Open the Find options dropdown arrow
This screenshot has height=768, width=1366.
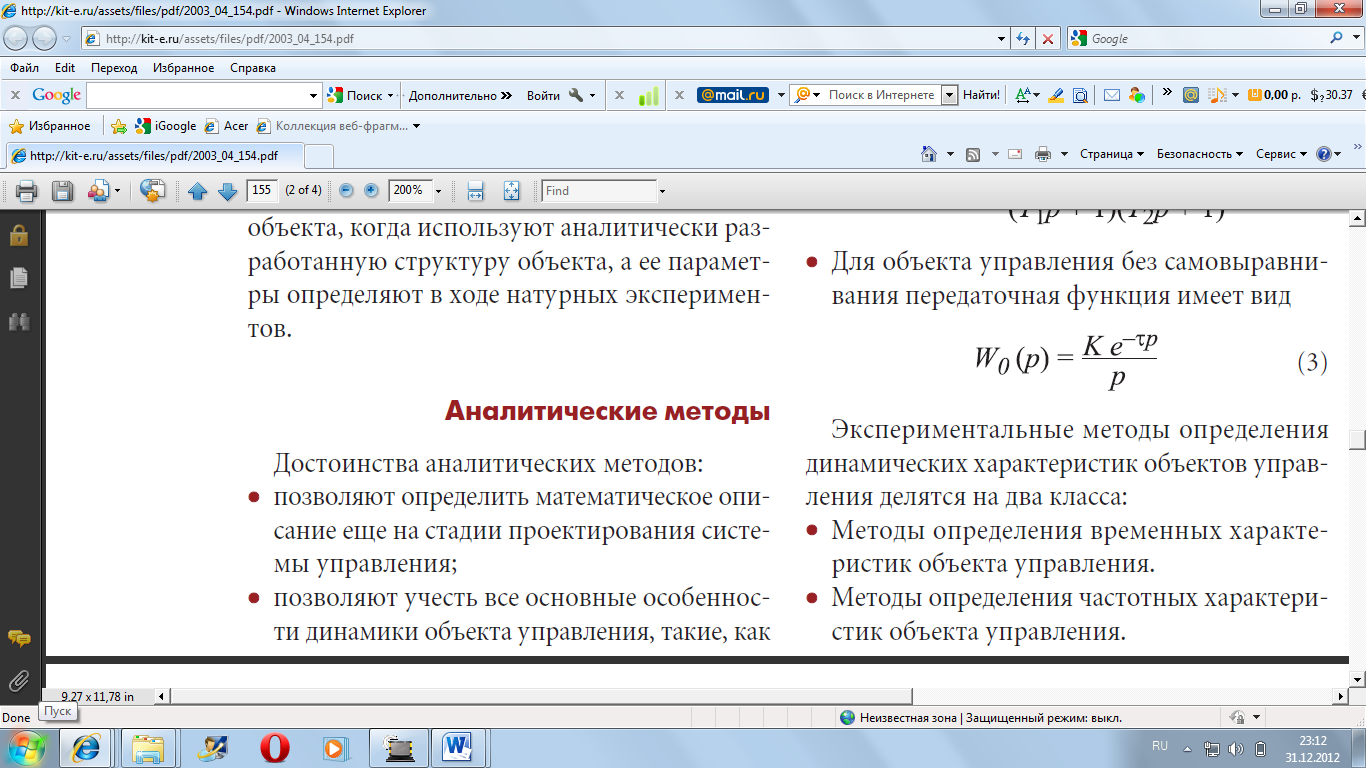[x=662, y=191]
